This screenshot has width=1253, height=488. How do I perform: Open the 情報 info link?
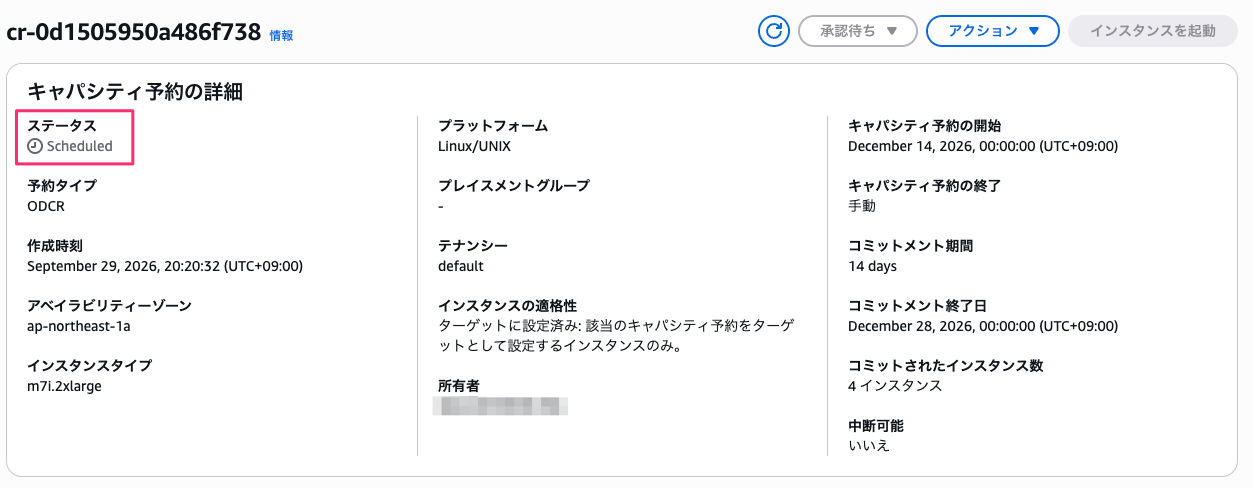[x=281, y=35]
